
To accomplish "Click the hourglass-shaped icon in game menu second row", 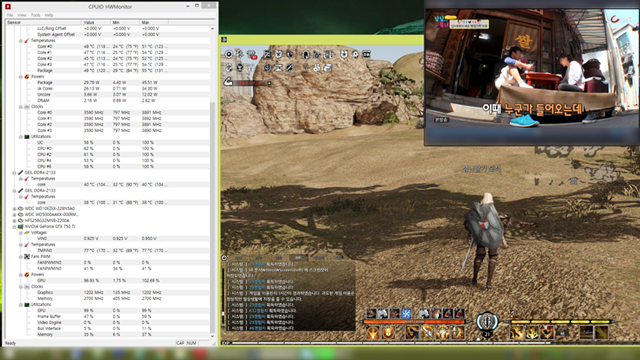I will tap(279, 68).
